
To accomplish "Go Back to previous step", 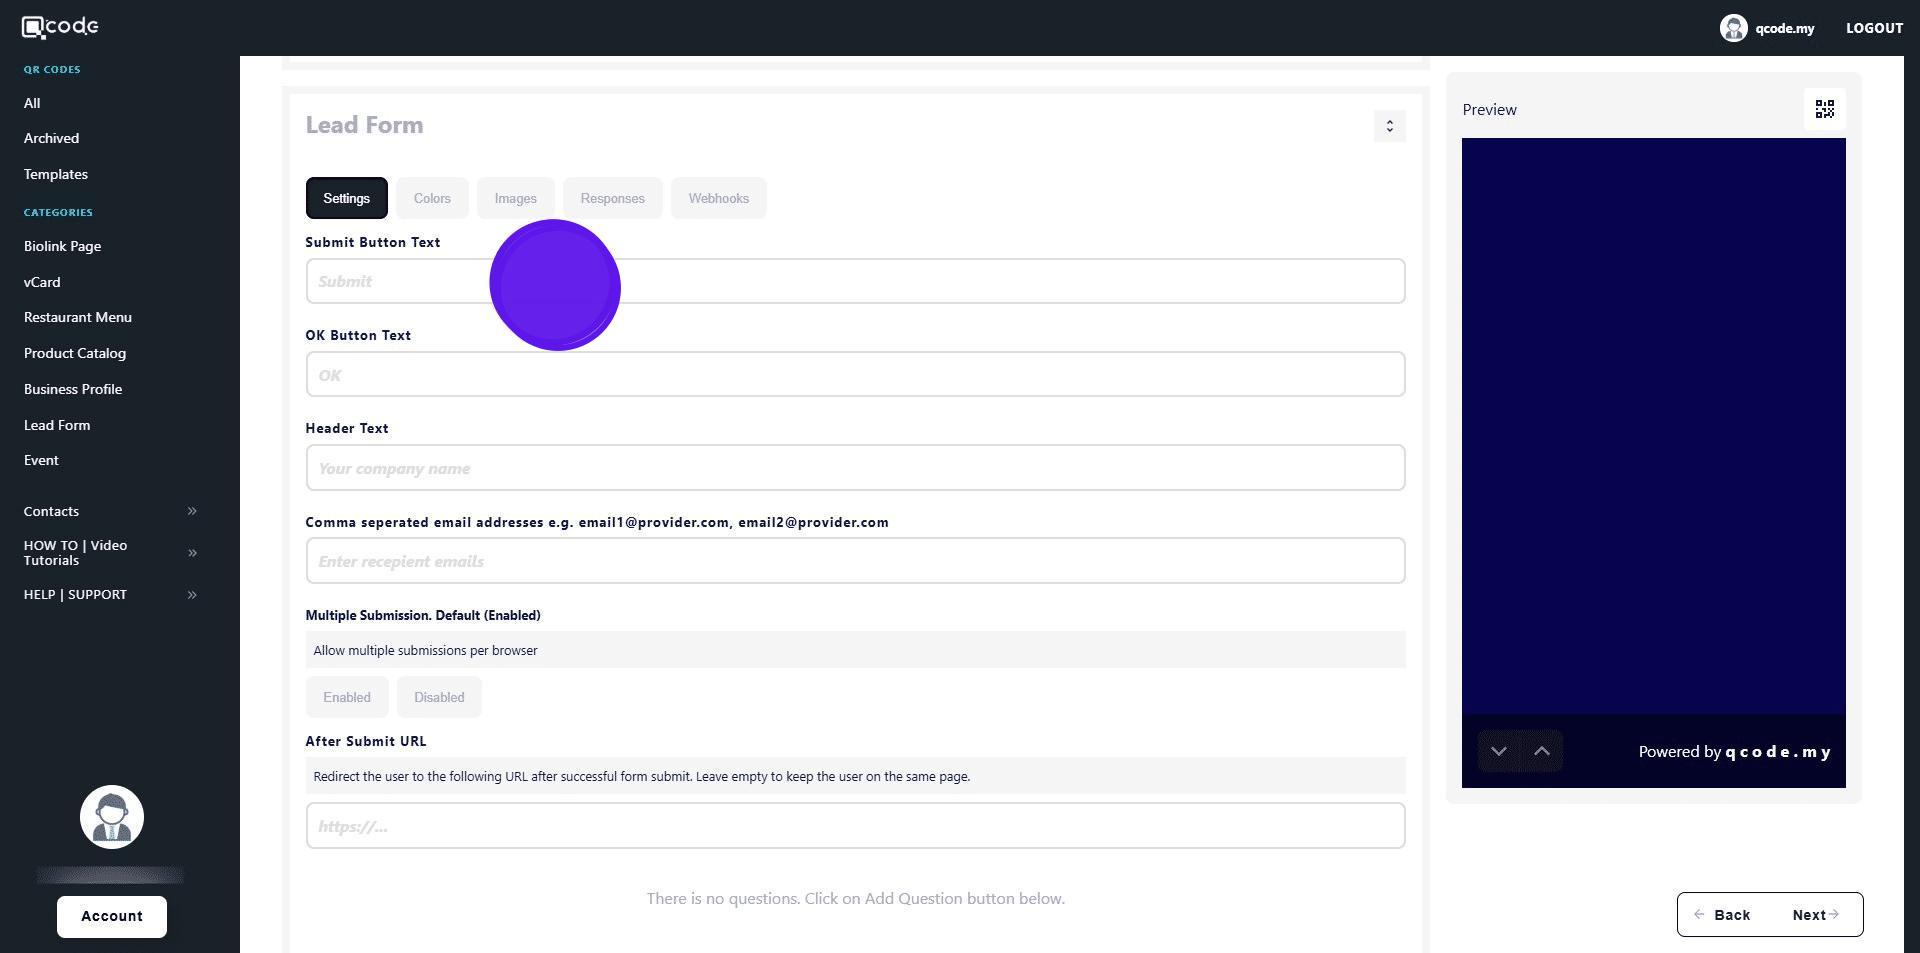I will [x=1722, y=915].
